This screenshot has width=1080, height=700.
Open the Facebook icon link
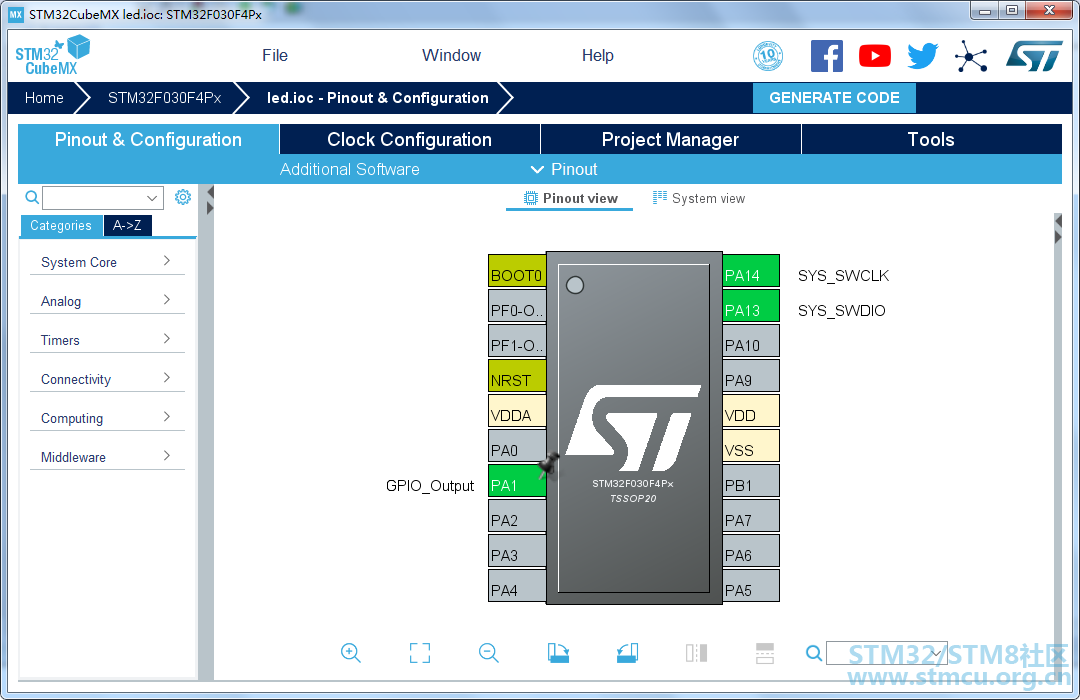point(827,56)
